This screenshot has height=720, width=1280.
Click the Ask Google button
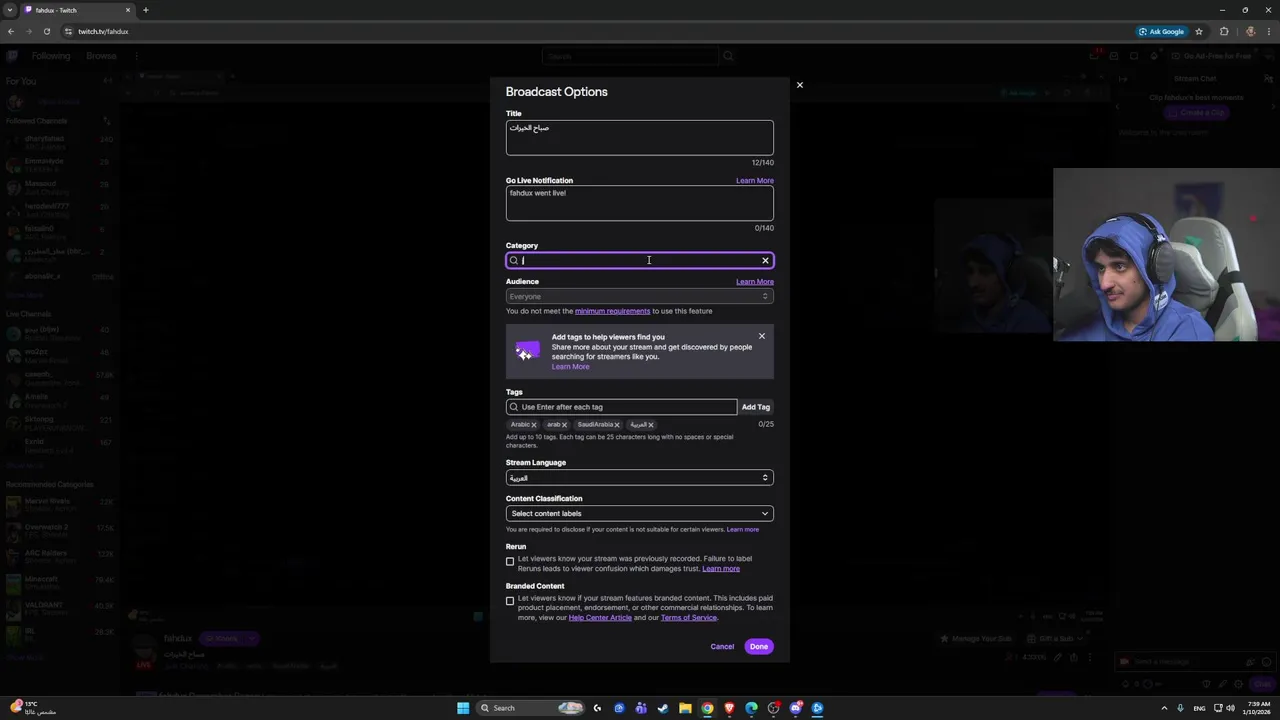point(1161,31)
